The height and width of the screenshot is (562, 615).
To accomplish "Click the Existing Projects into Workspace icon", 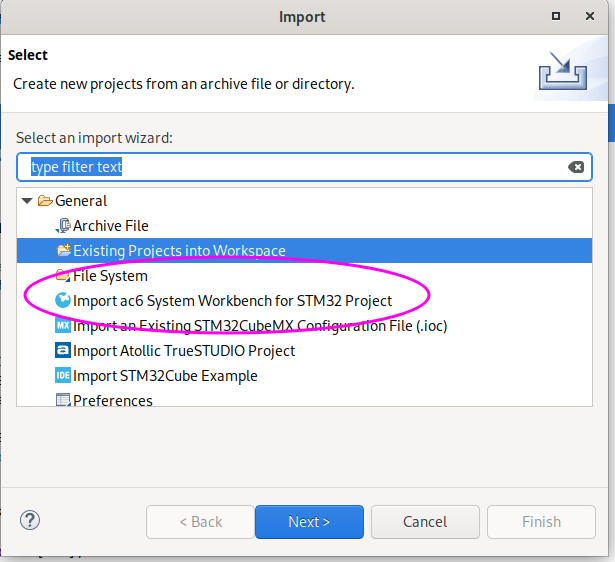I will pyautogui.click(x=64, y=250).
